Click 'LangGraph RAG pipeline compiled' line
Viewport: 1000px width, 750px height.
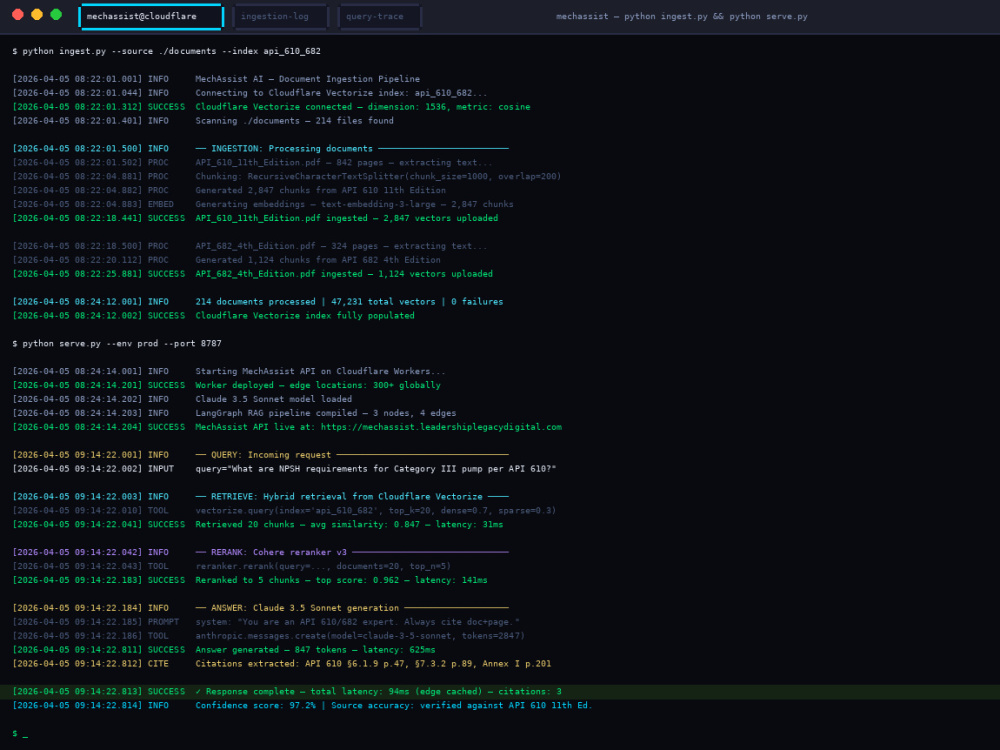pos(235,413)
